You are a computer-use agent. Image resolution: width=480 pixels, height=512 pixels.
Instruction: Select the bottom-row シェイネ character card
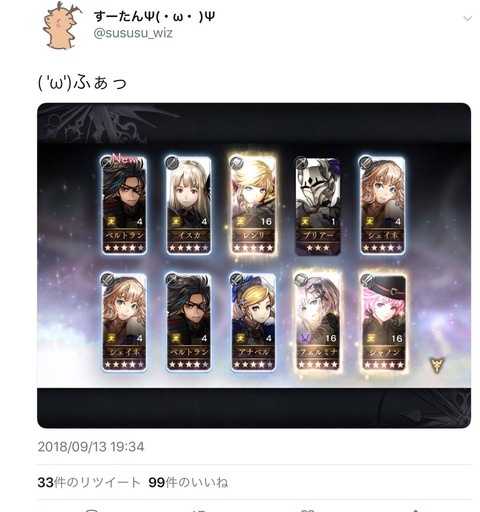pyautogui.click(x=124, y=322)
